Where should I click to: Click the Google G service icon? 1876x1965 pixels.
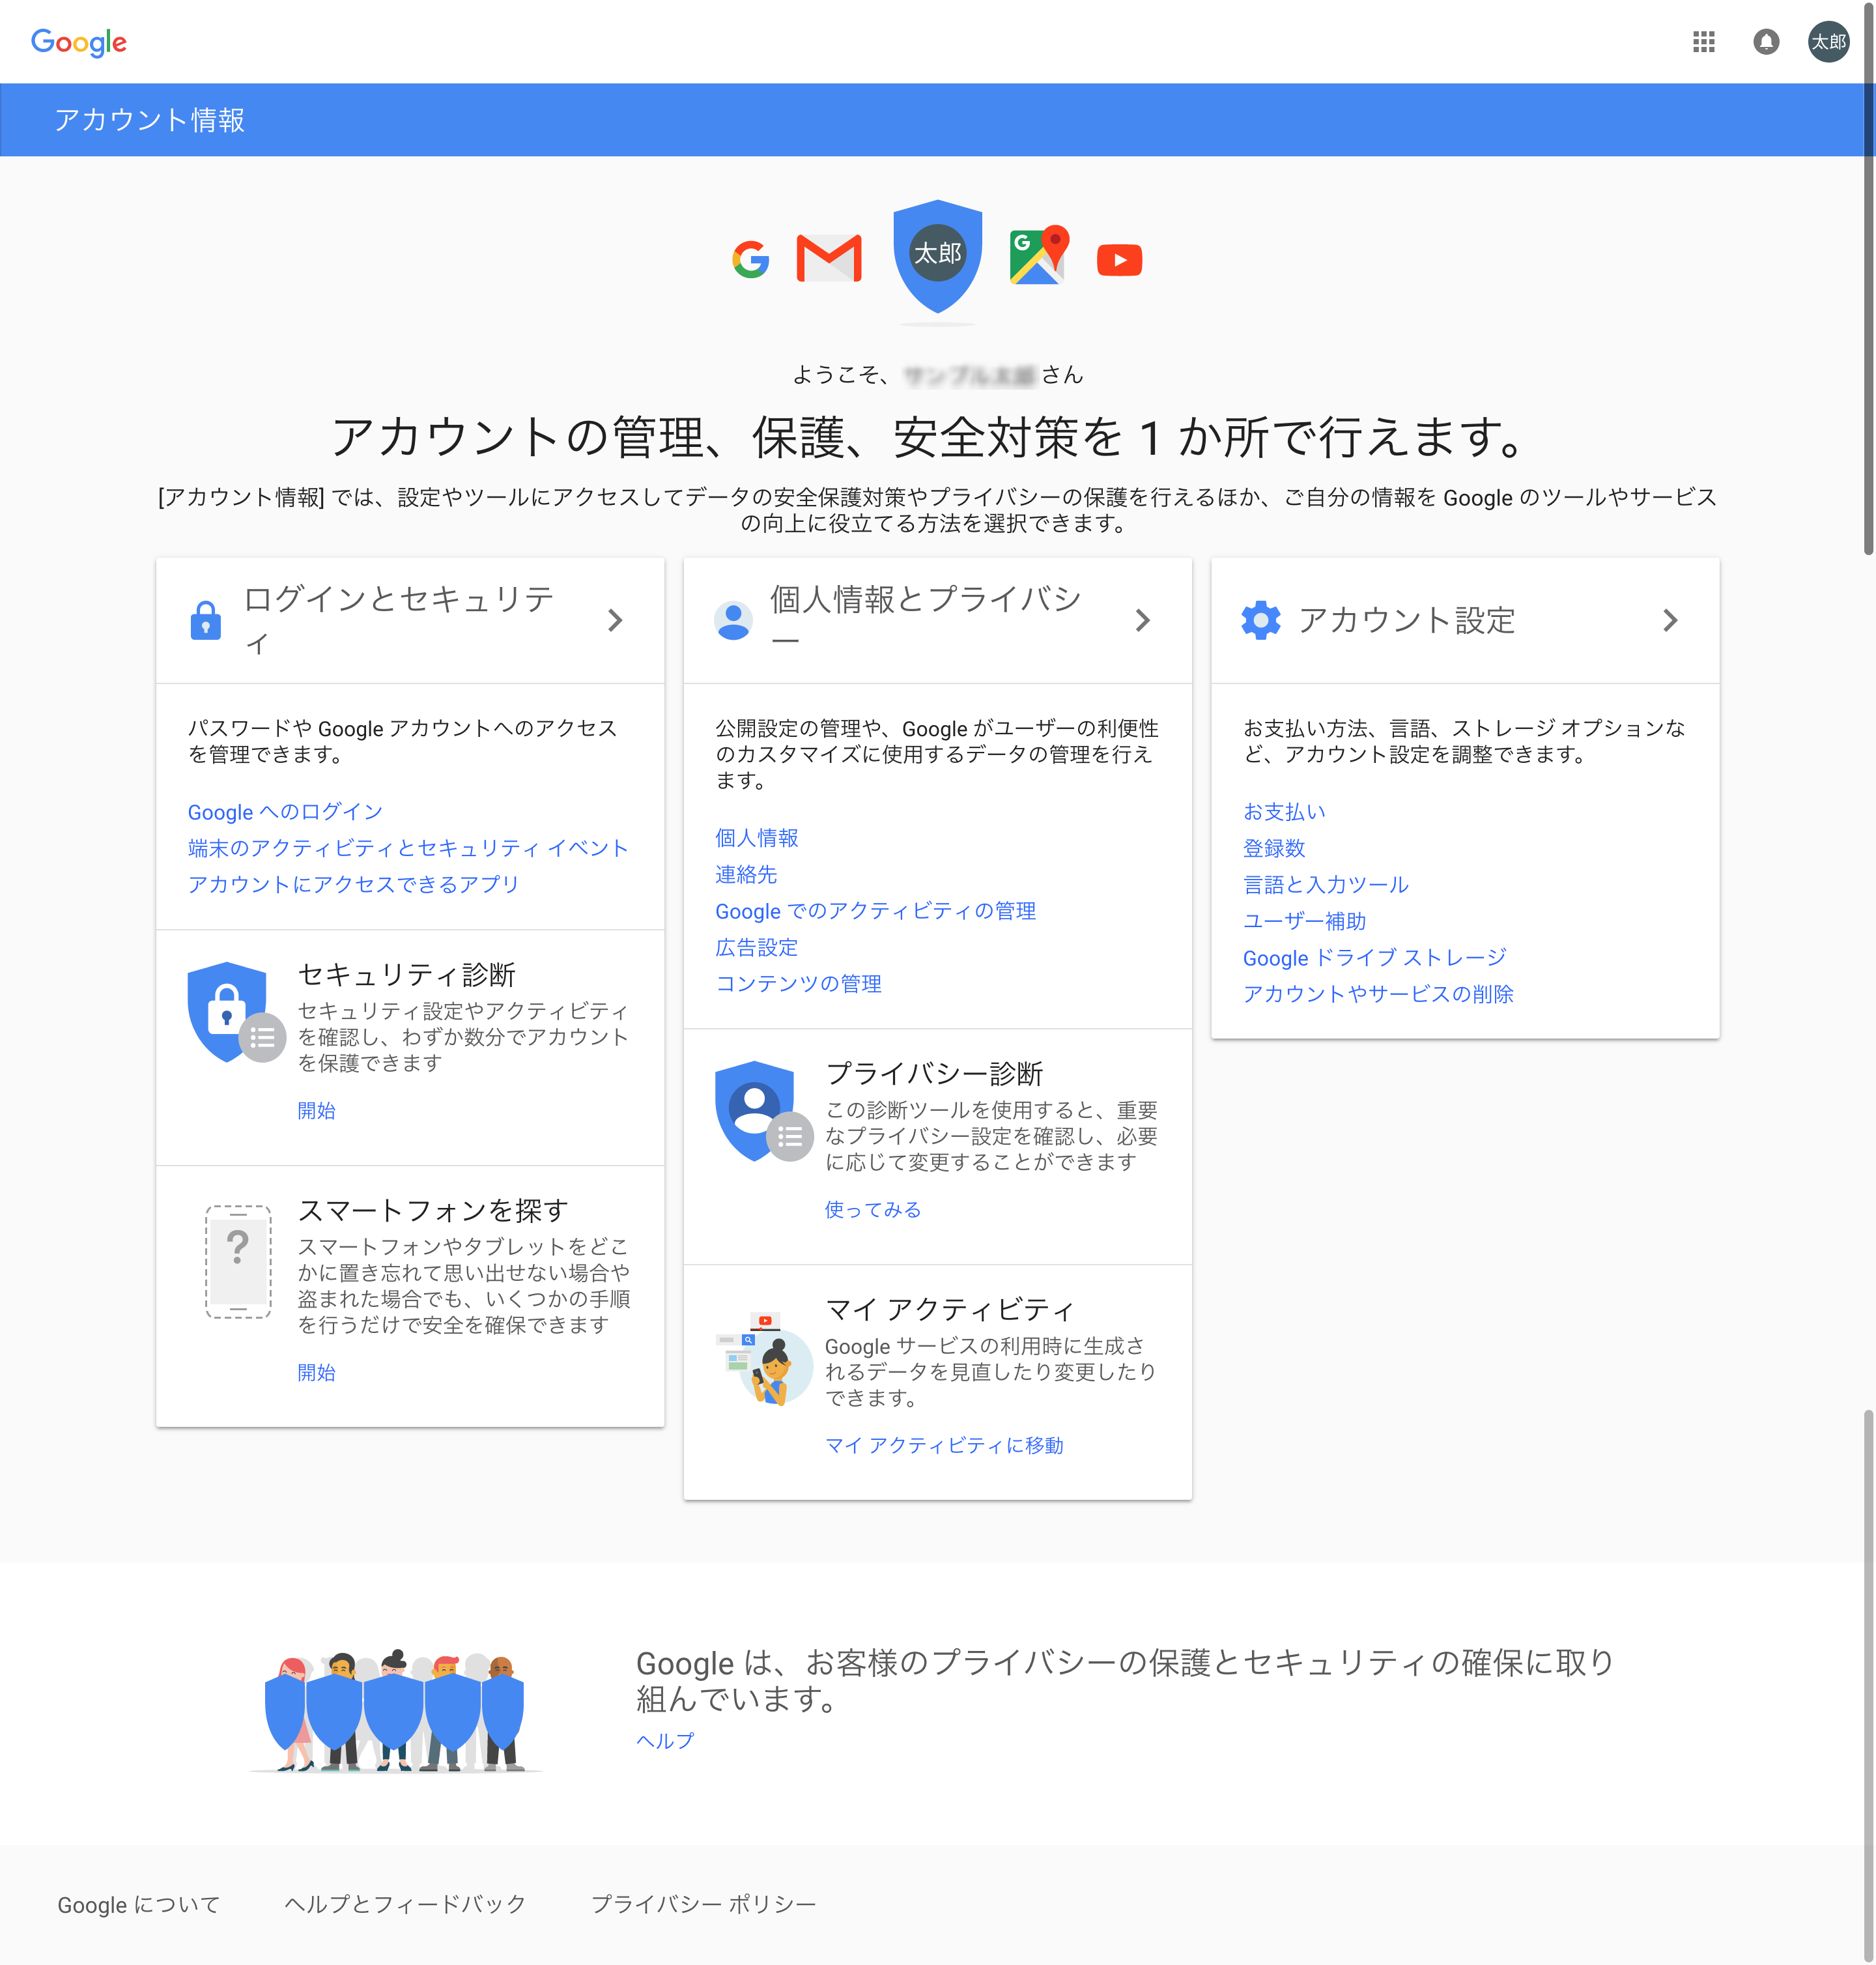click(x=751, y=260)
